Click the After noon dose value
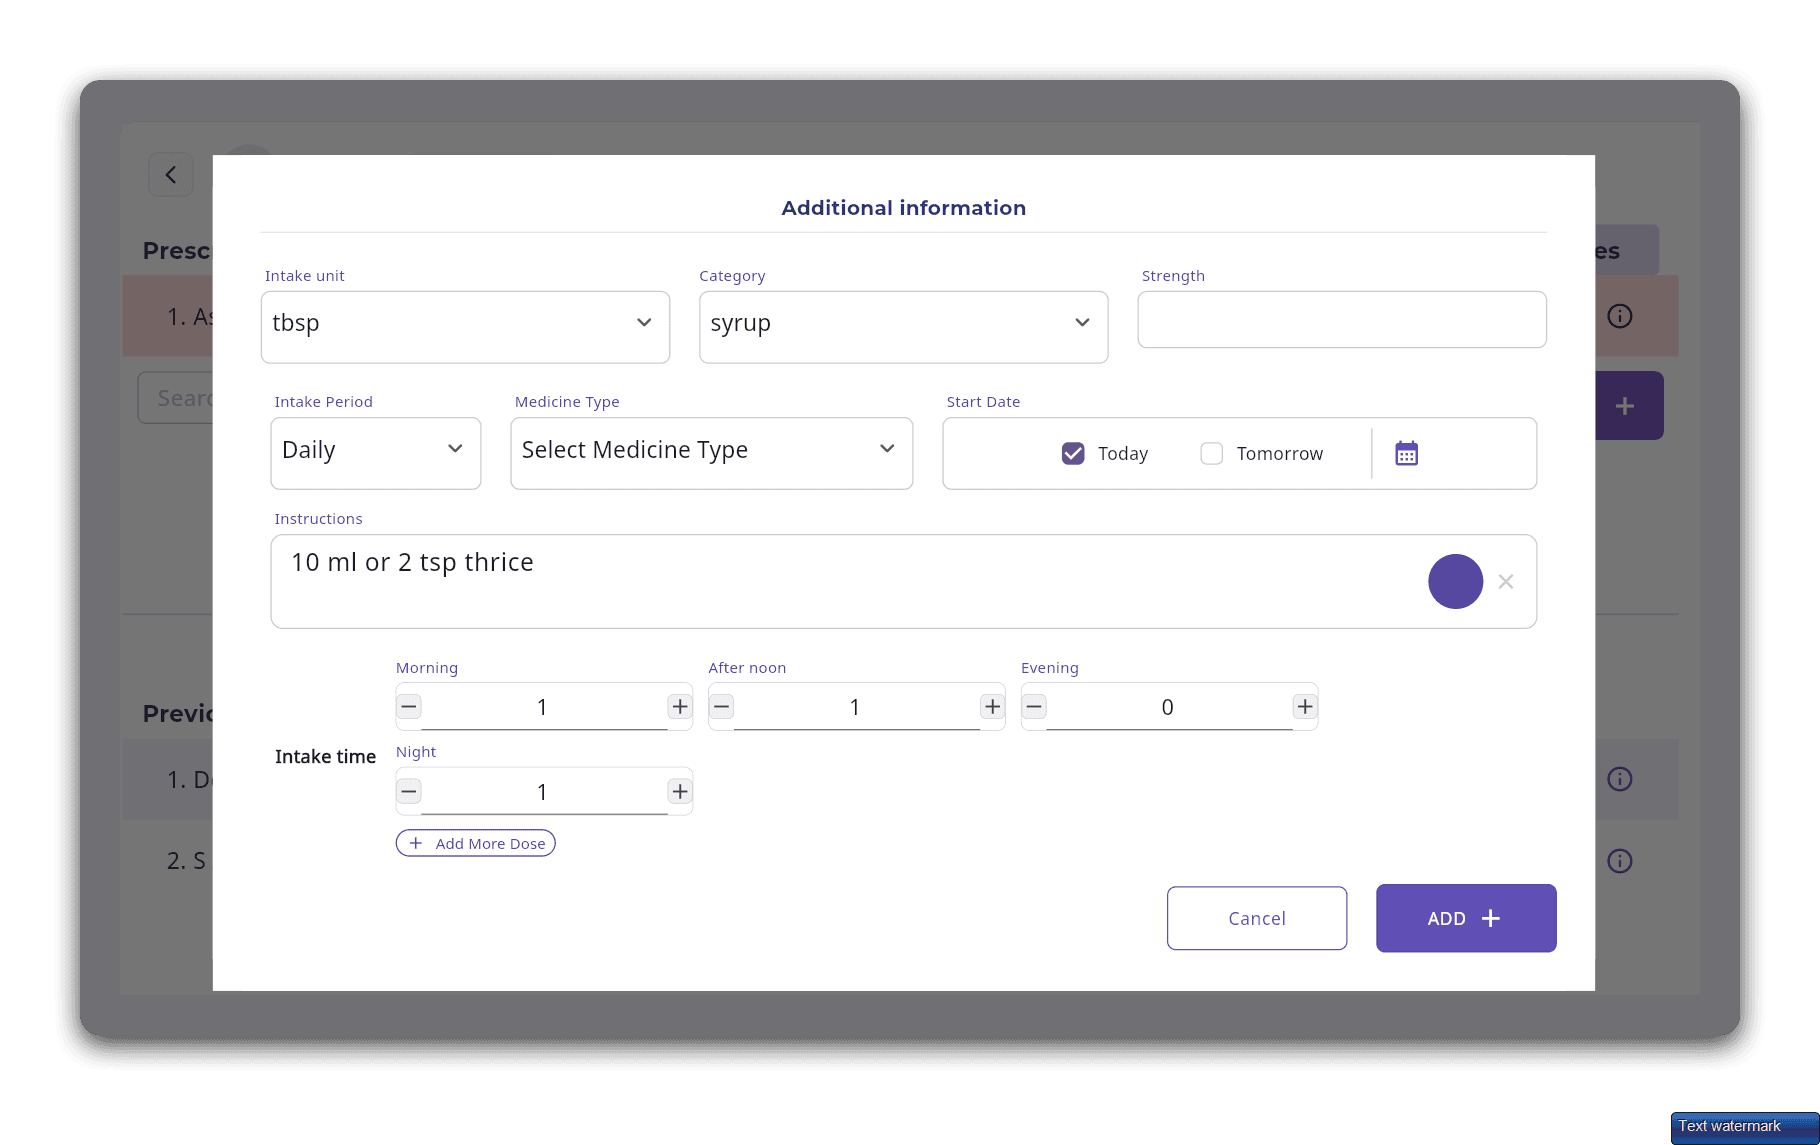The image size is (1820, 1145). pyautogui.click(x=856, y=707)
